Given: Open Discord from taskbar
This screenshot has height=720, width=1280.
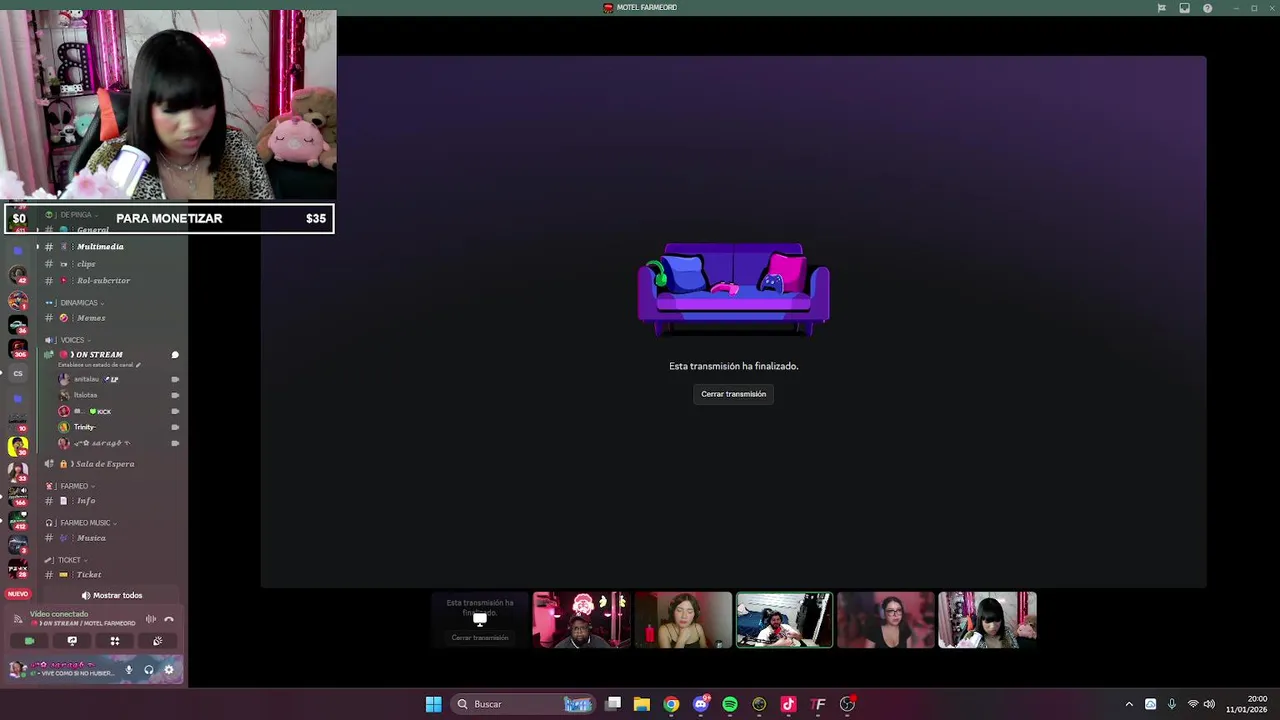Looking at the screenshot, I should coord(701,704).
